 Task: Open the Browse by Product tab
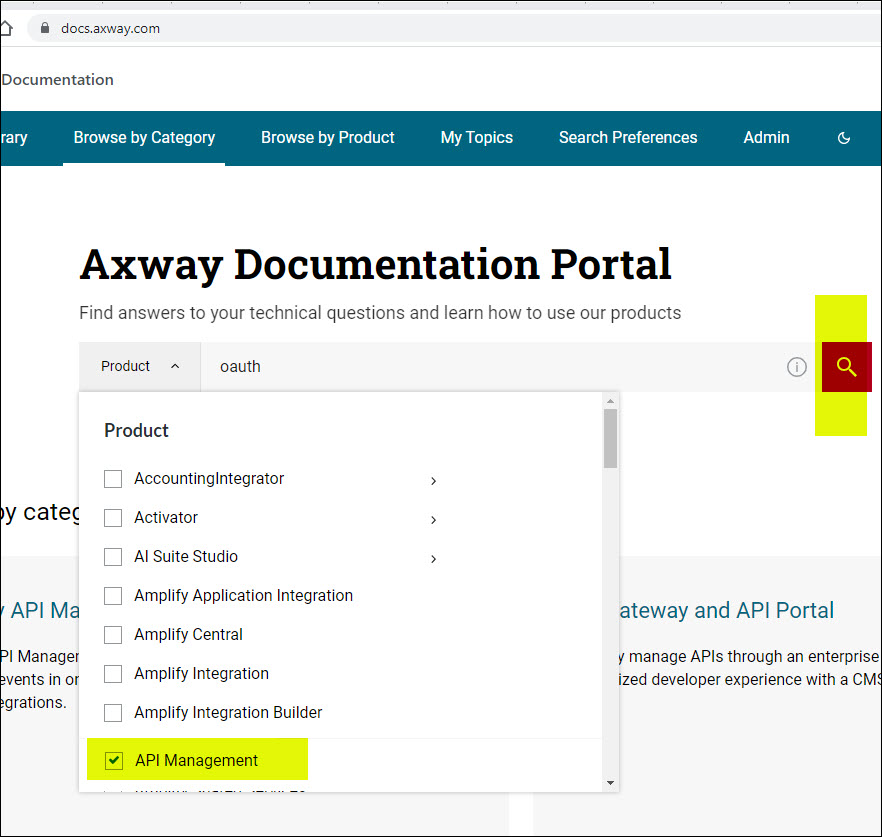click(327, 138)
